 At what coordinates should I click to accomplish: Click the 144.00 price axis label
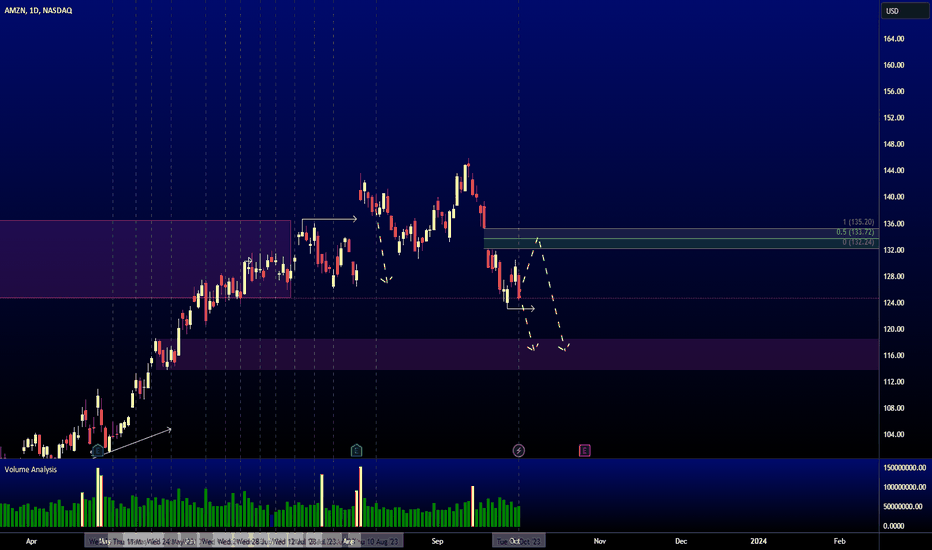(893, 170)
